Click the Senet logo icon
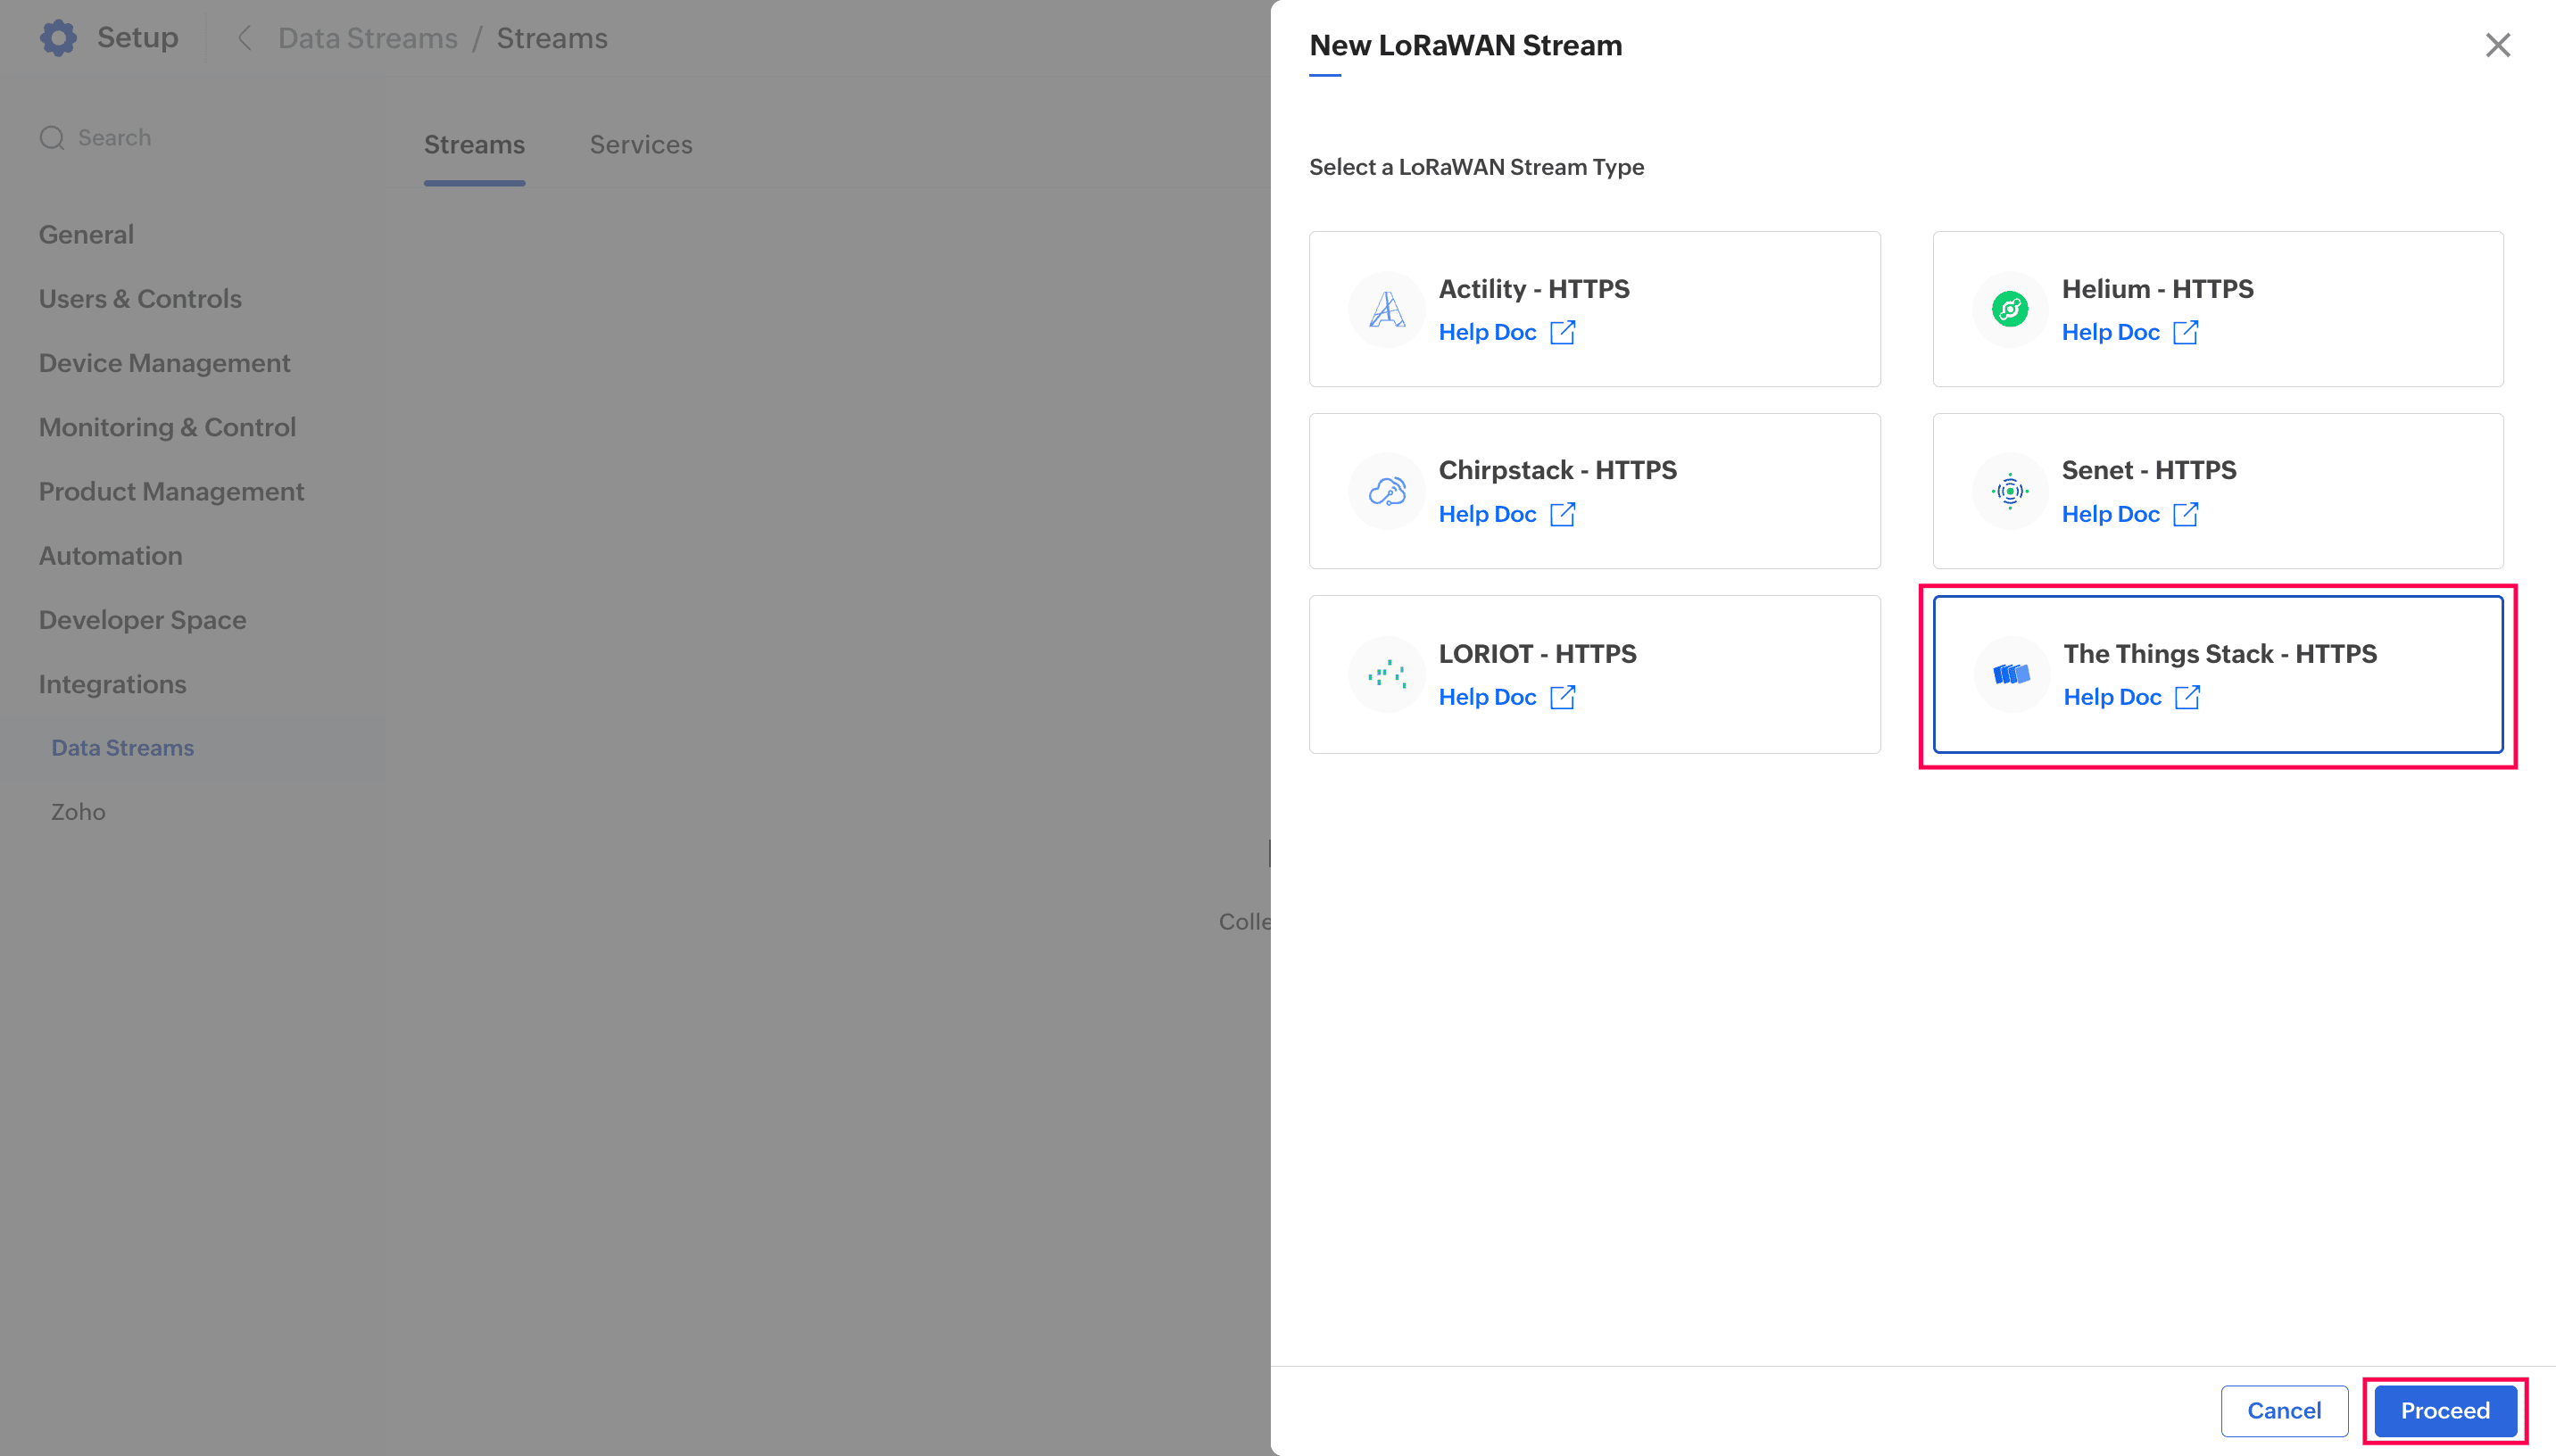Viewport: 2556px width, 1456px height. pos(2009,491)
